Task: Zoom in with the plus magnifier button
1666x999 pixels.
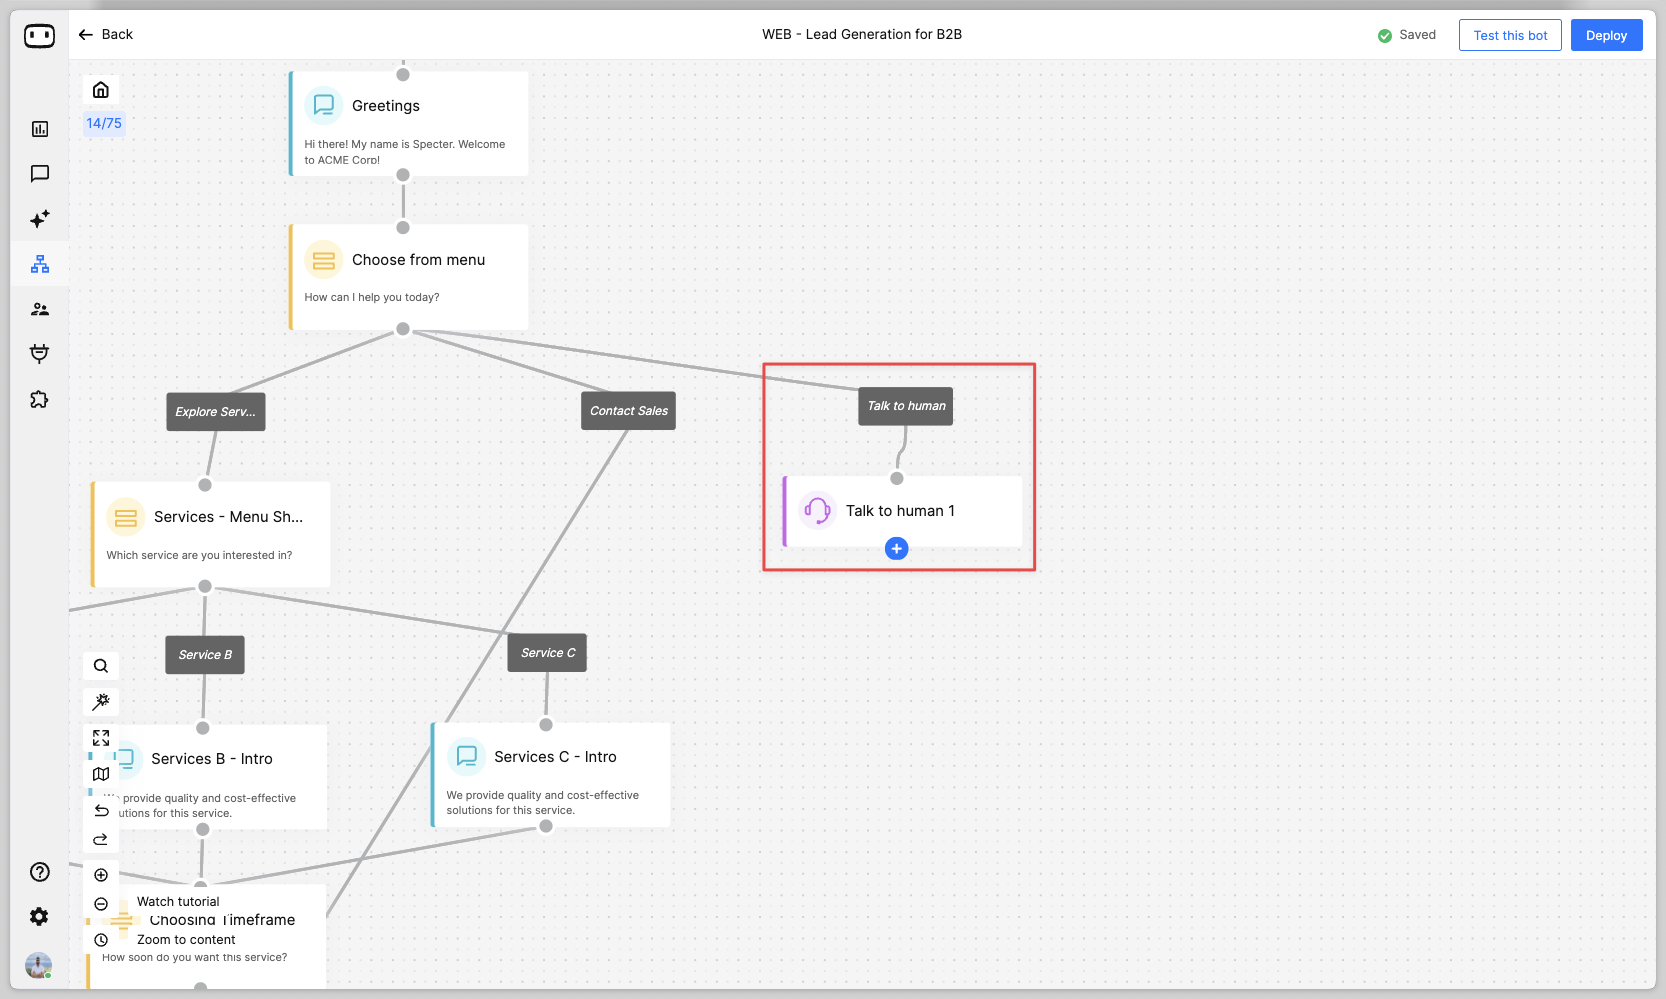Action: point(101,875)
